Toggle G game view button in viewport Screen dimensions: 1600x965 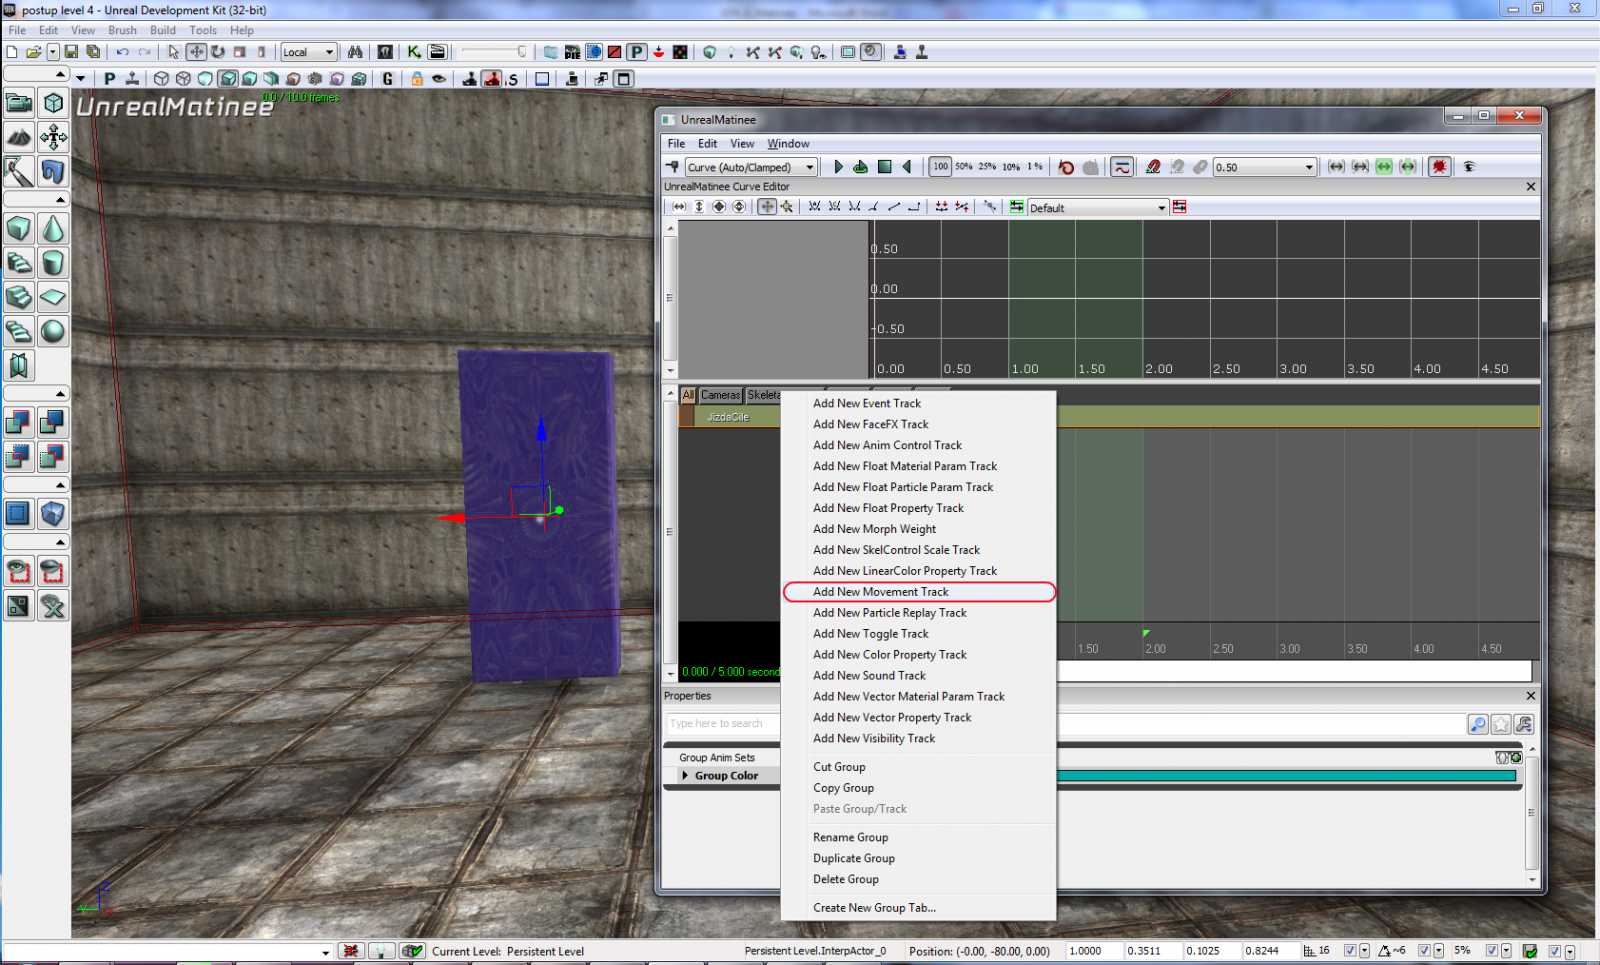[388, 79]
